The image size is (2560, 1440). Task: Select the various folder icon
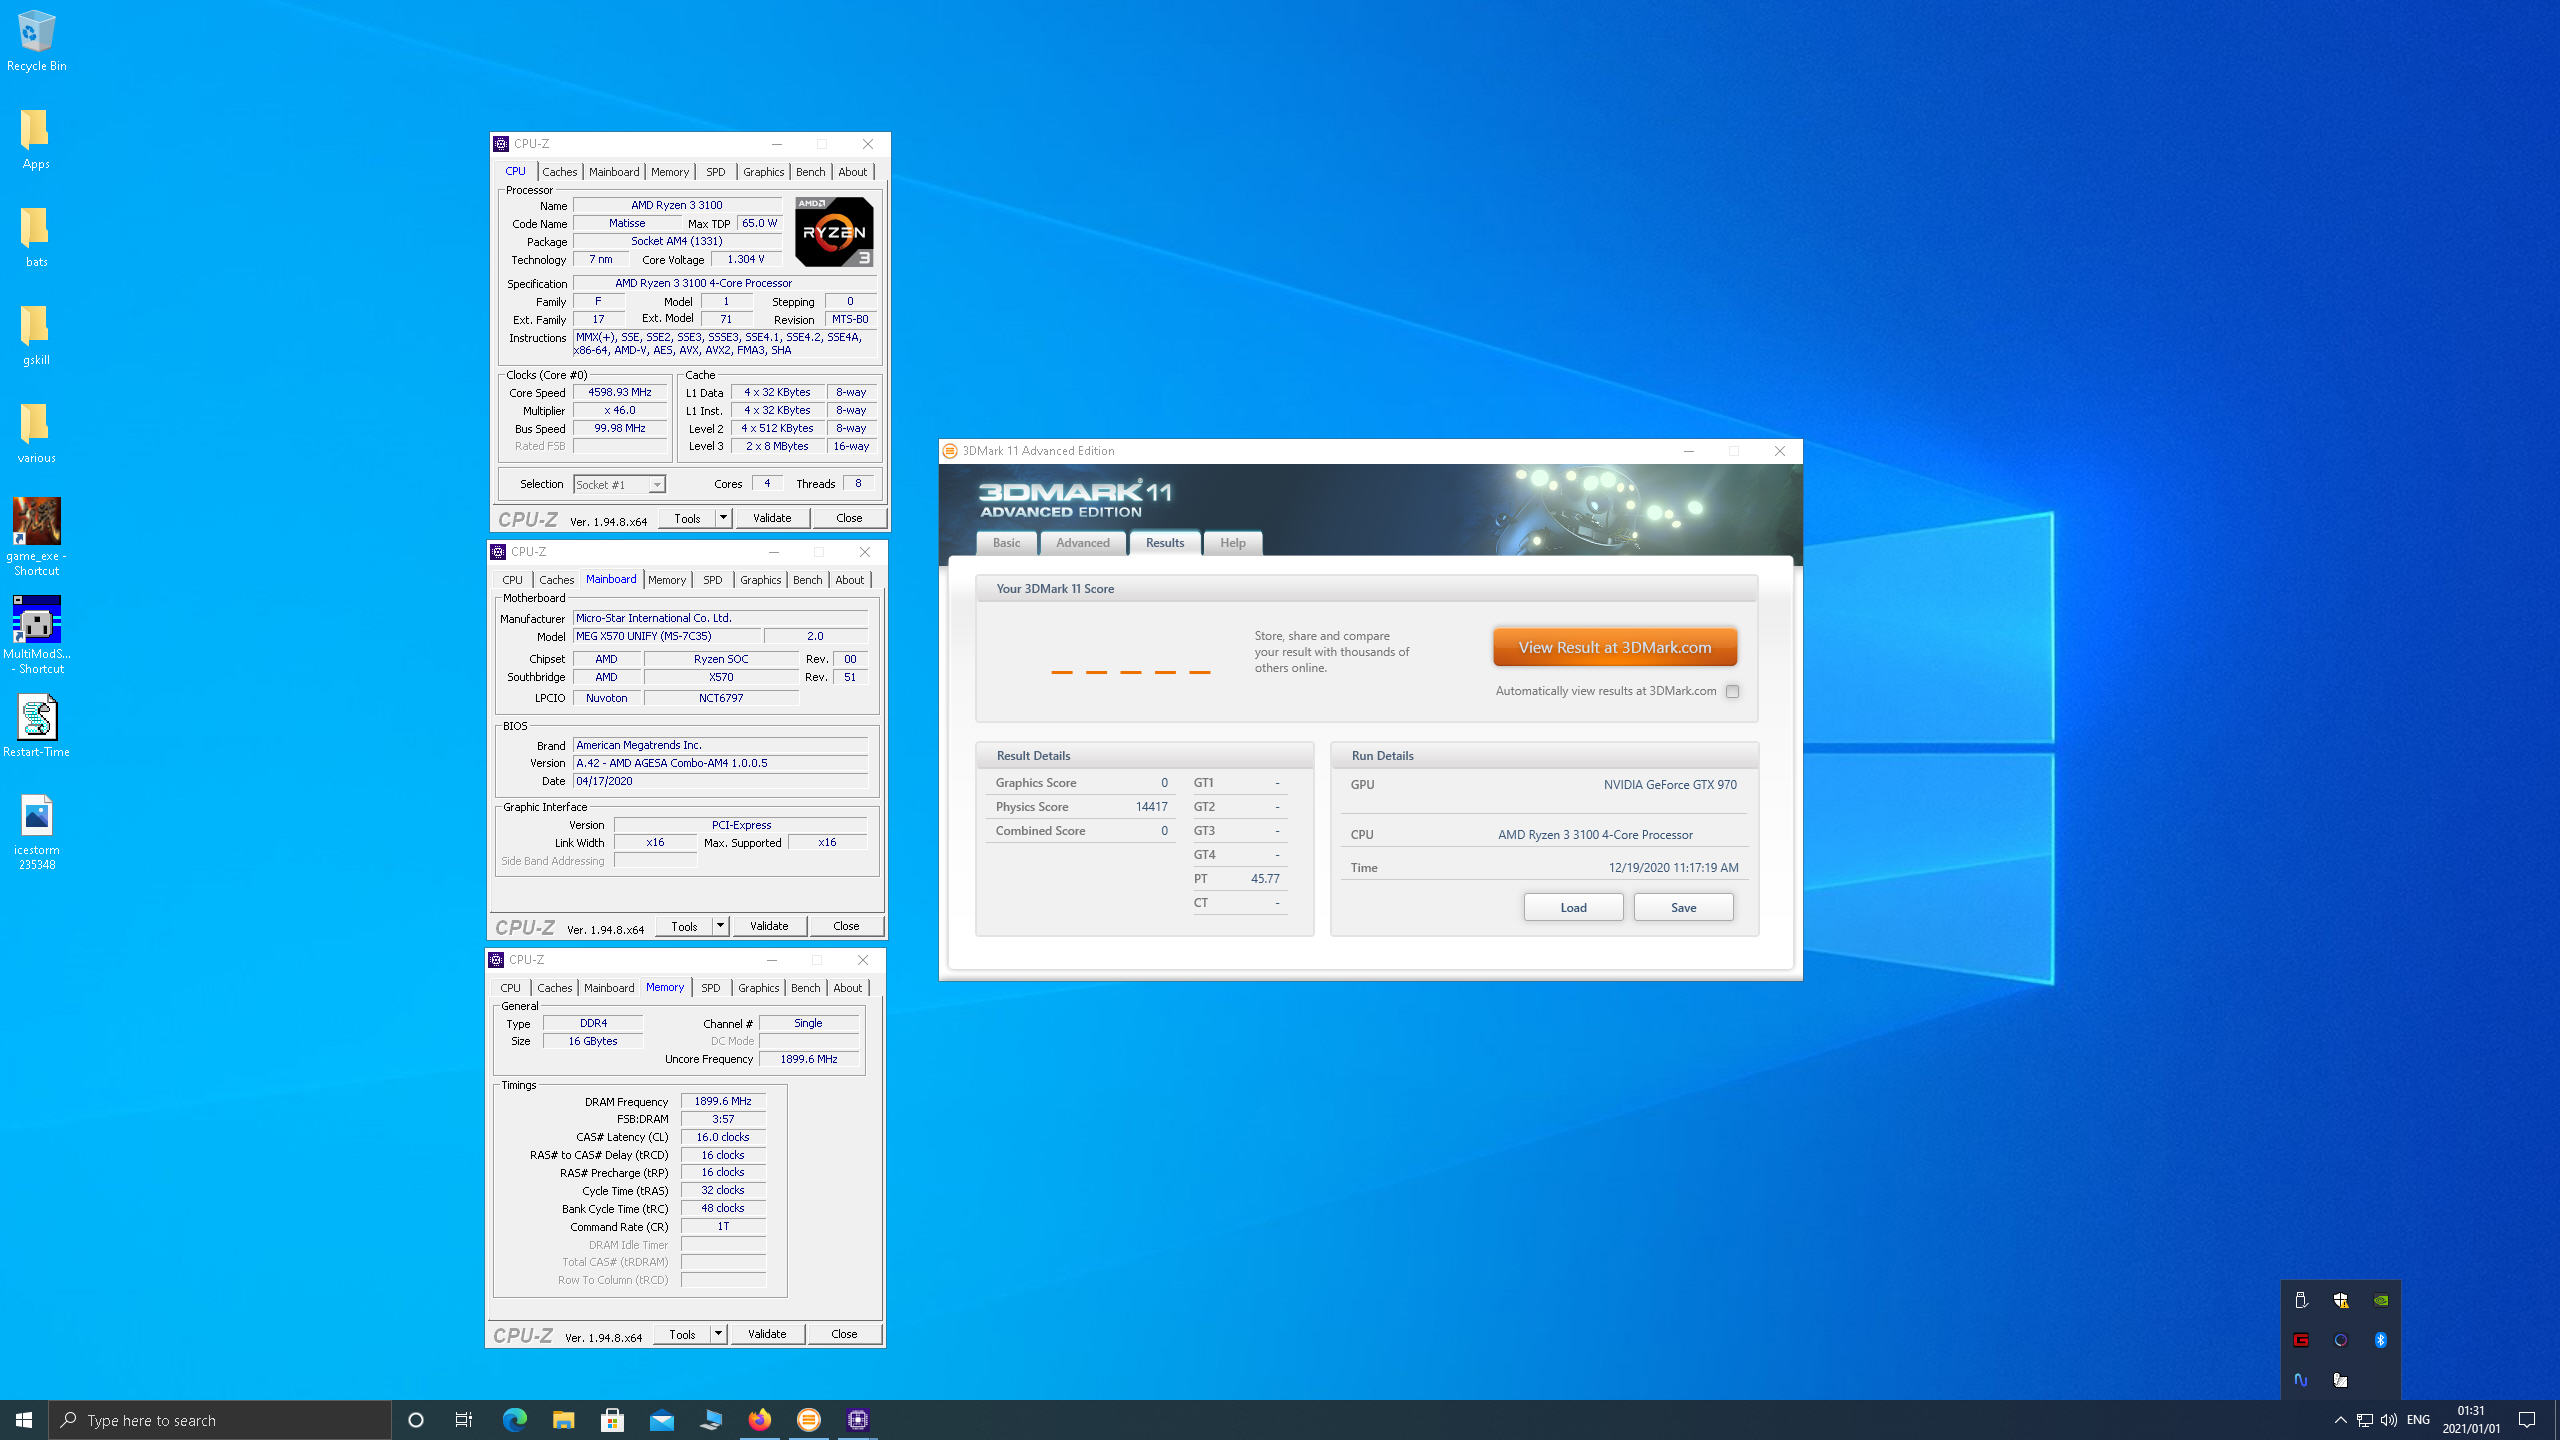36,433
